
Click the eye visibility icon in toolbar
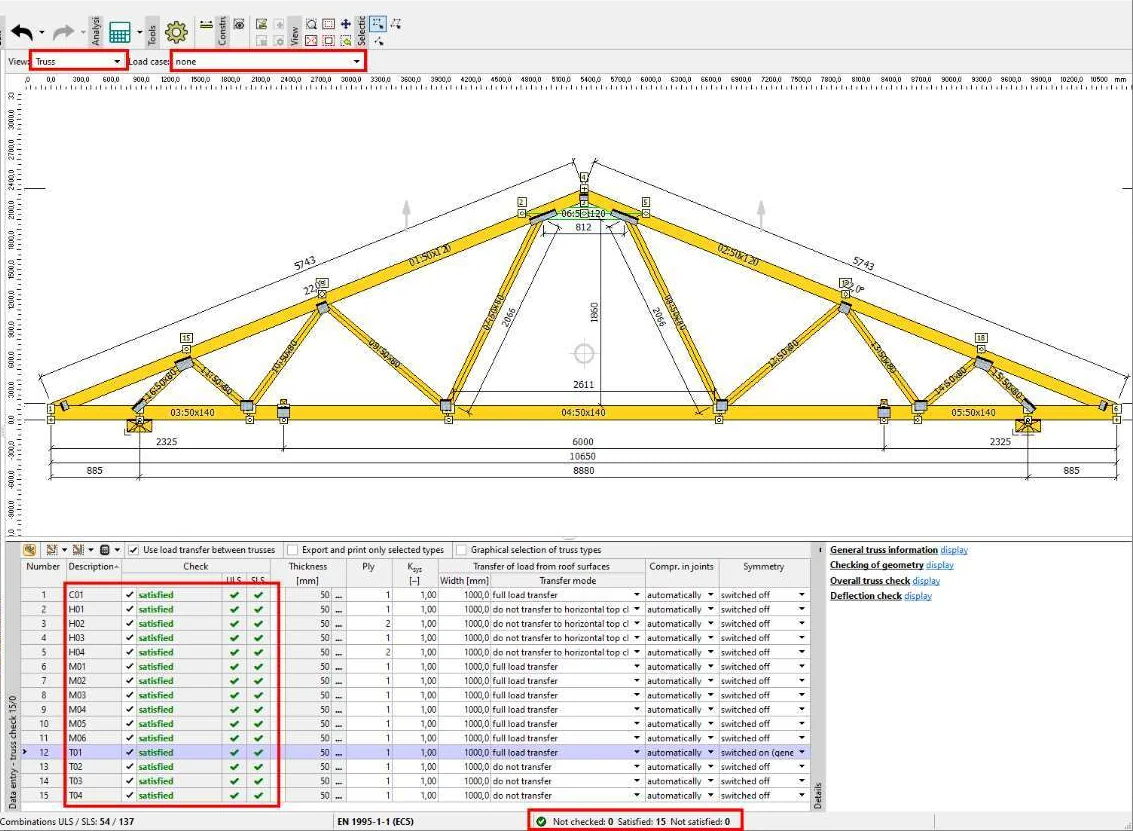point(239,25)
